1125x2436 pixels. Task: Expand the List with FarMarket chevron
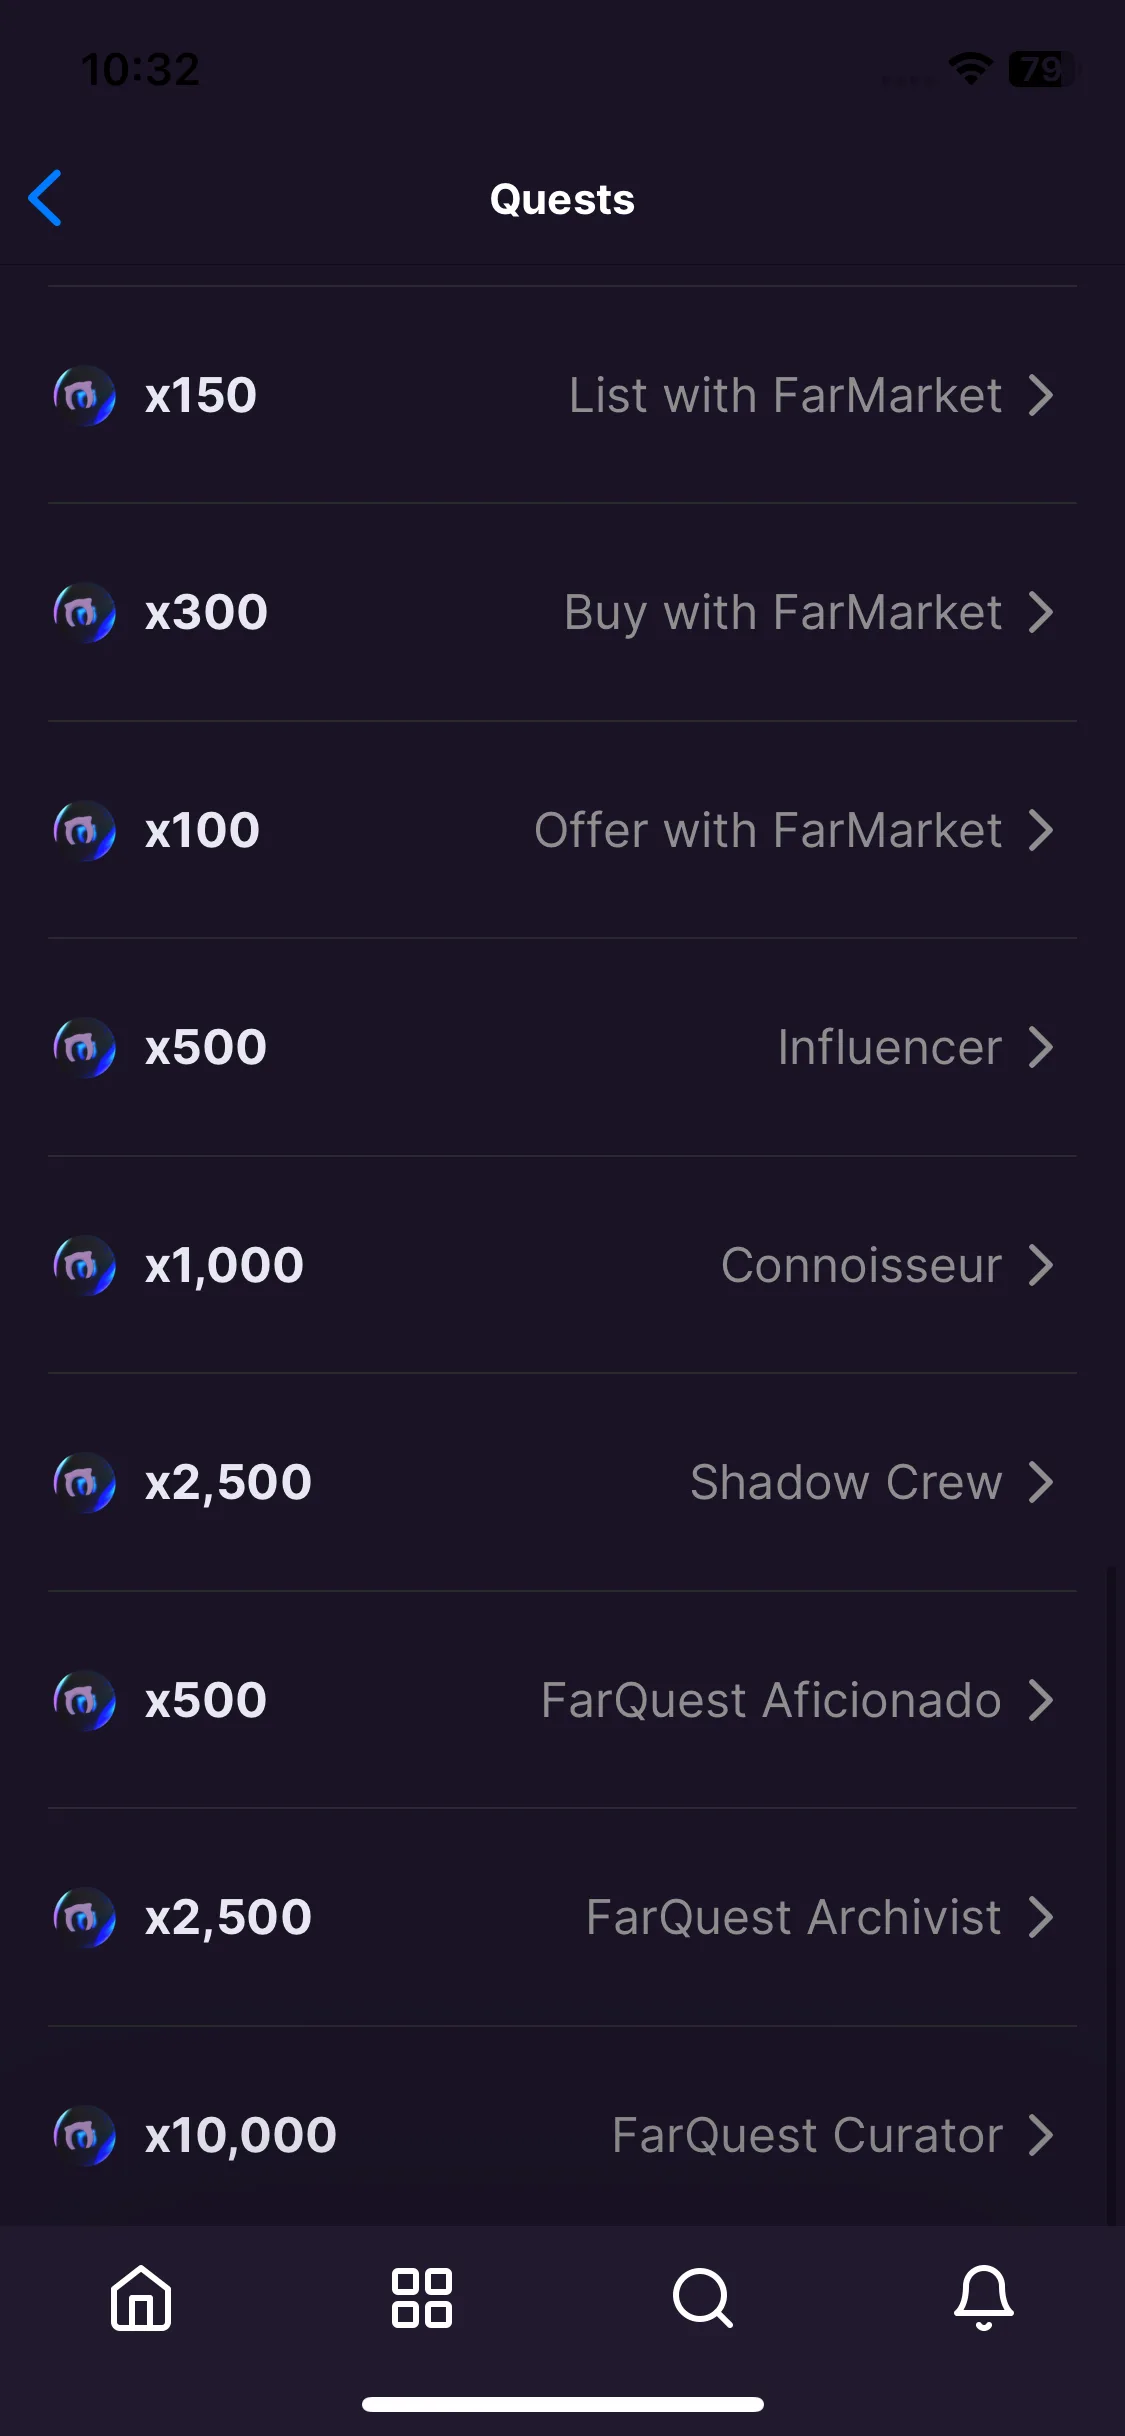1041,396
